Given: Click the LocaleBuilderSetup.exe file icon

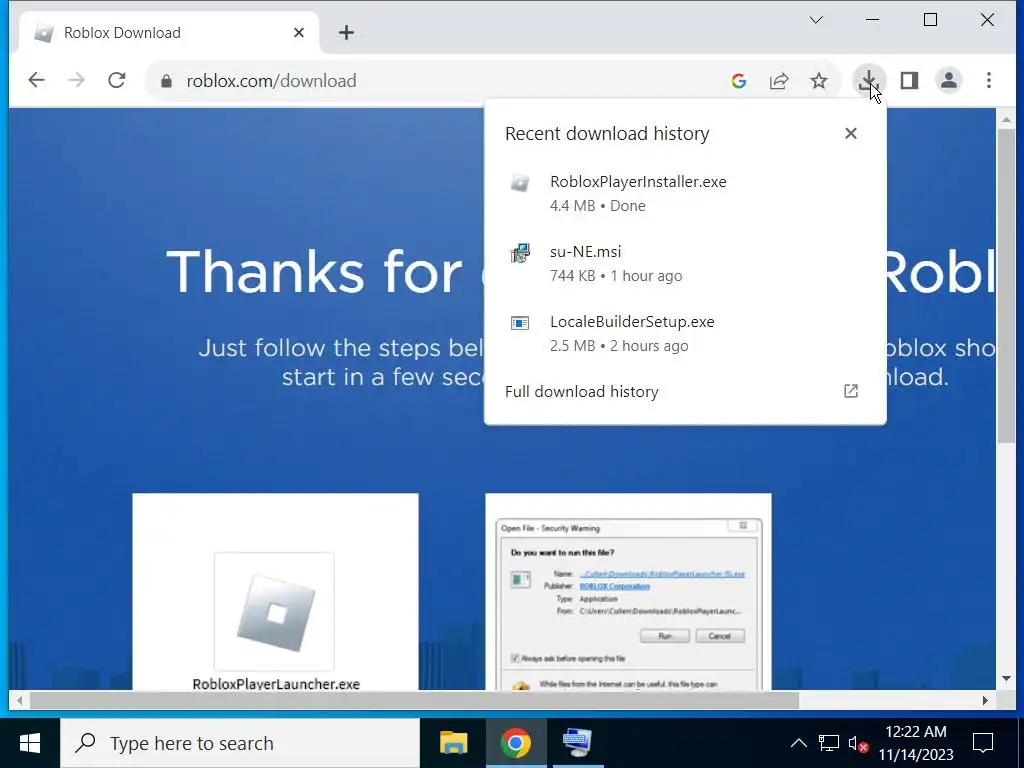Looking at the screenshot, I should click(x=520, y=323).
